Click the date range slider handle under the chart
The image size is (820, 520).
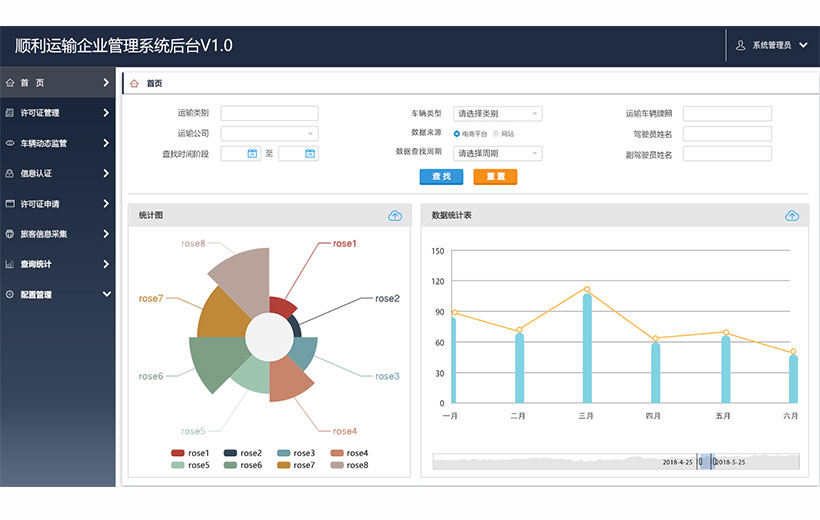click(700, 461)
